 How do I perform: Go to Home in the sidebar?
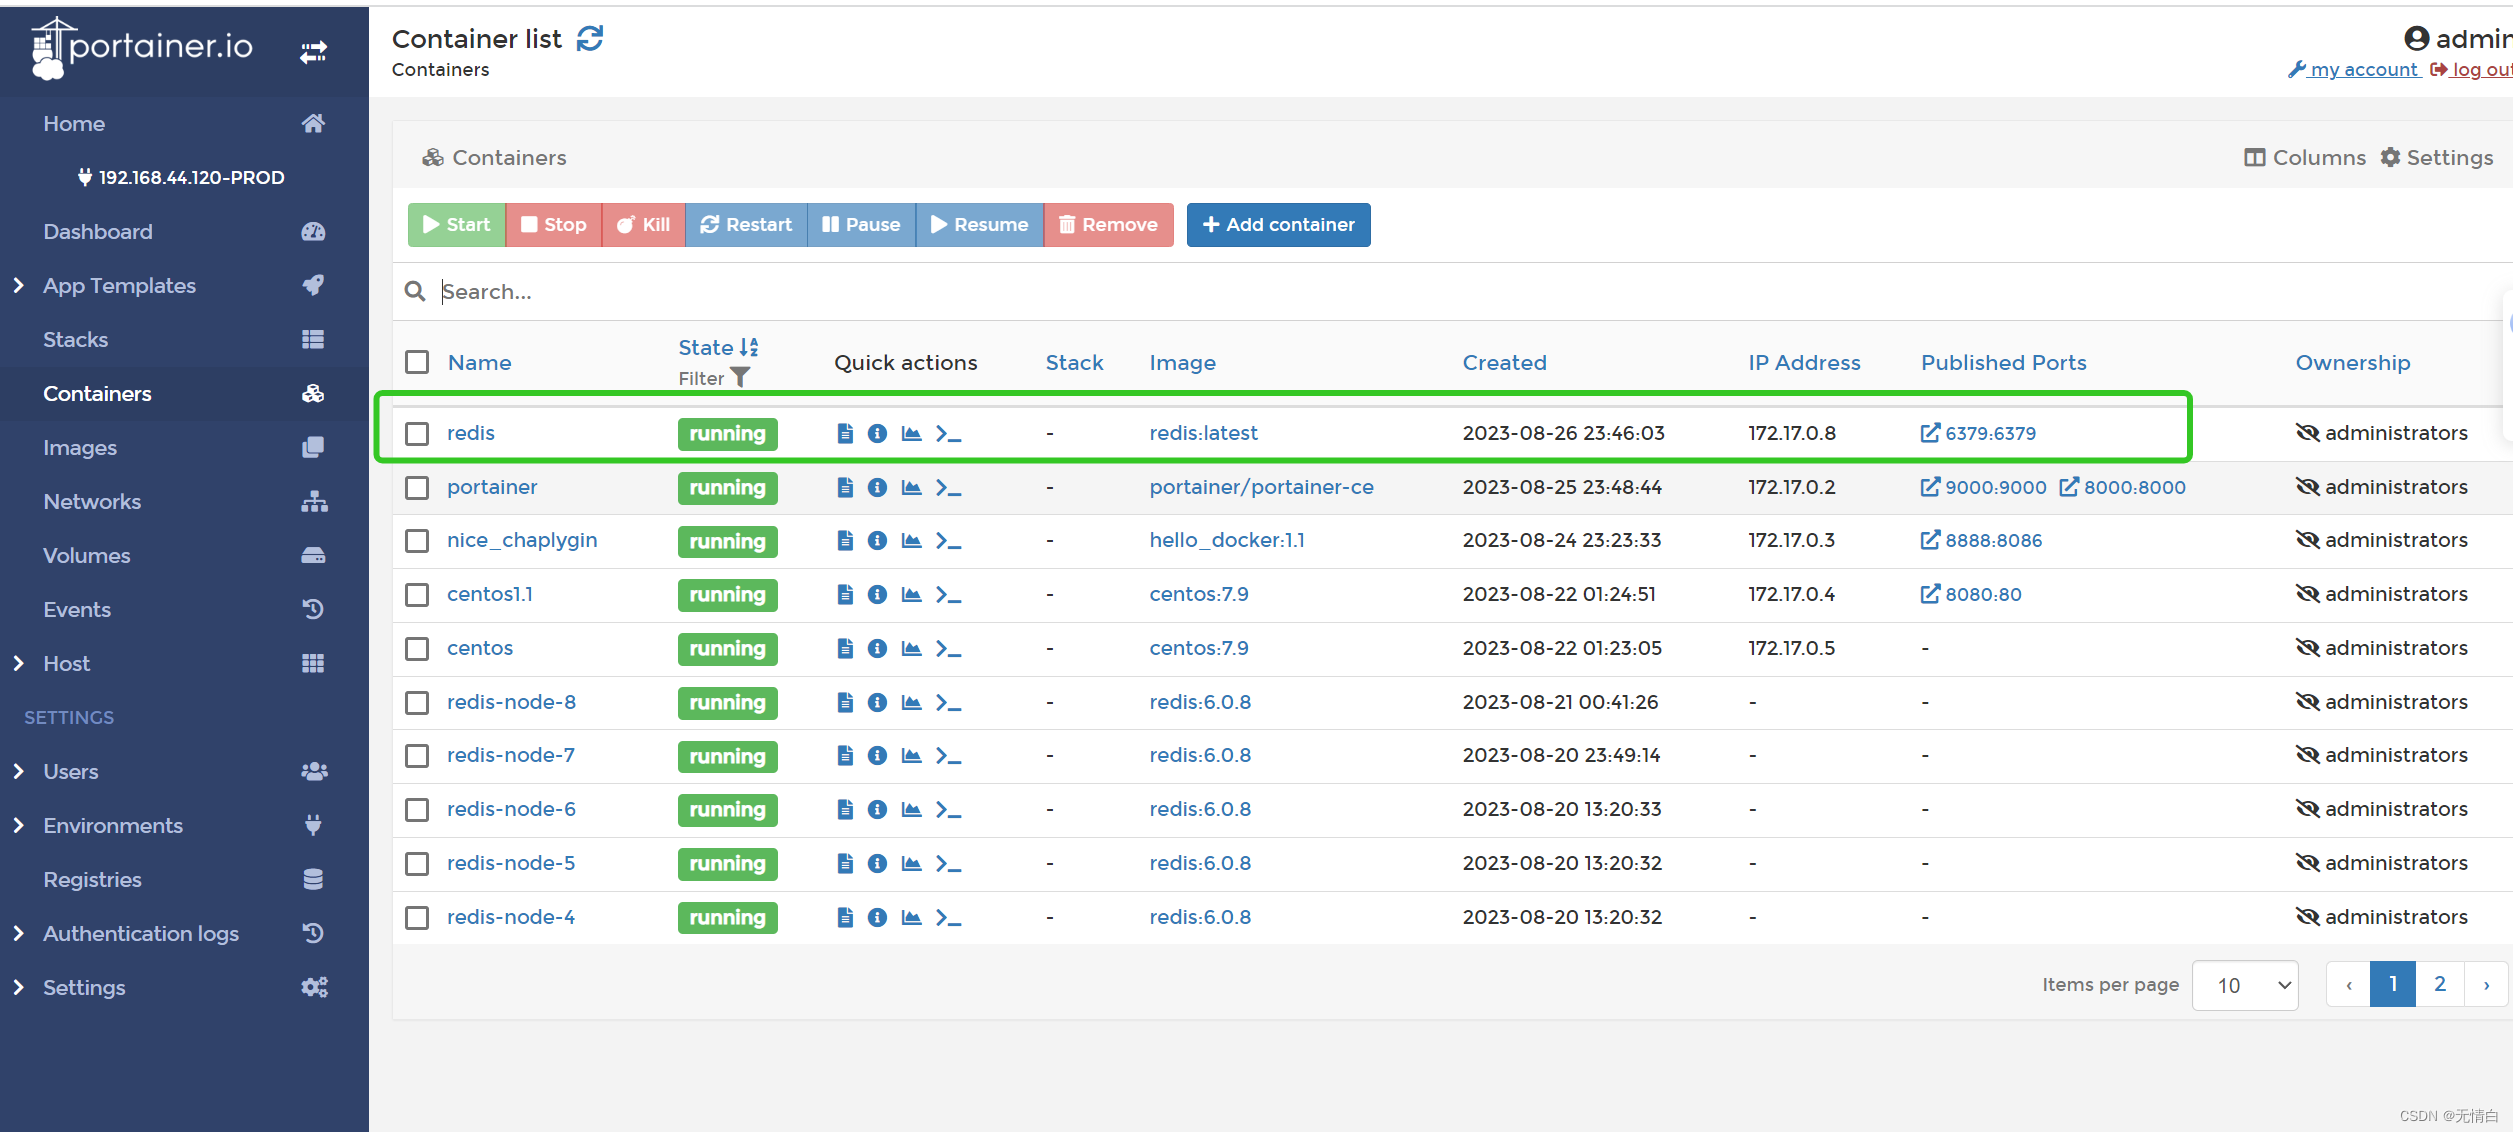74,123
